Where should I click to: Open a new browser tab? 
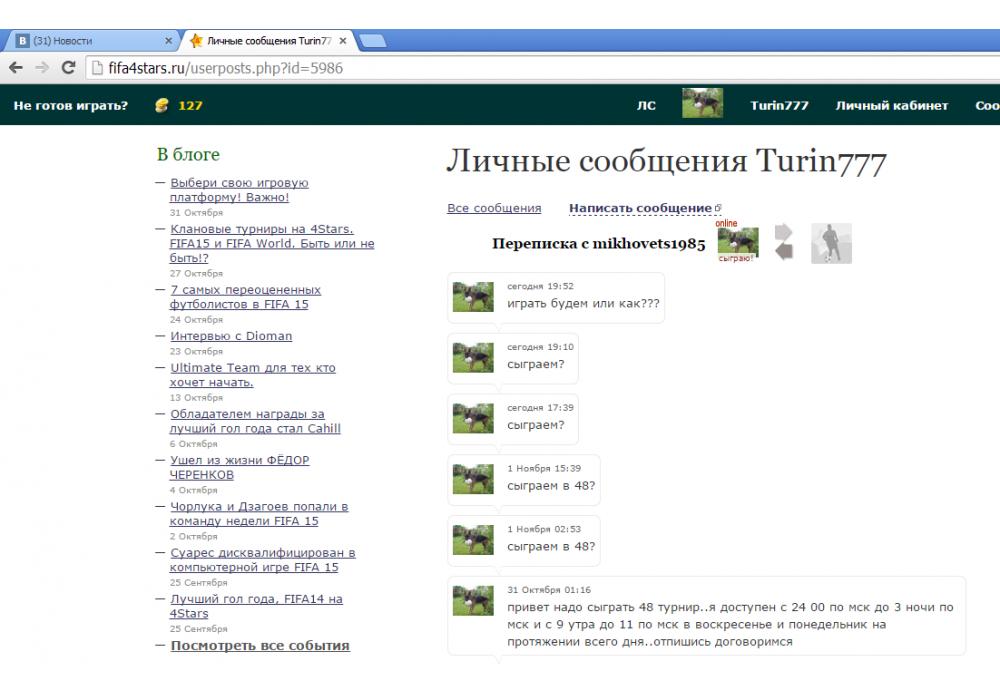coord(372,41)
